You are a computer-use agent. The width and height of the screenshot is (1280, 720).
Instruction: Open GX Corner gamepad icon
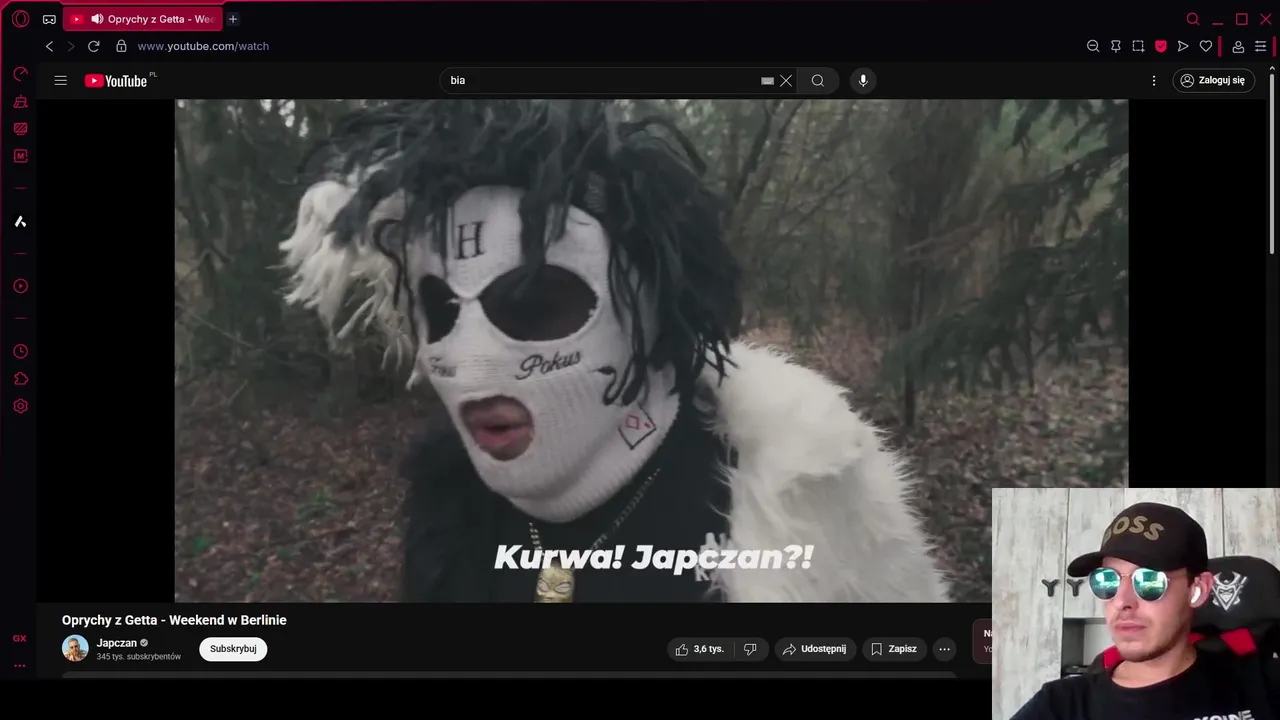point(49,19)
